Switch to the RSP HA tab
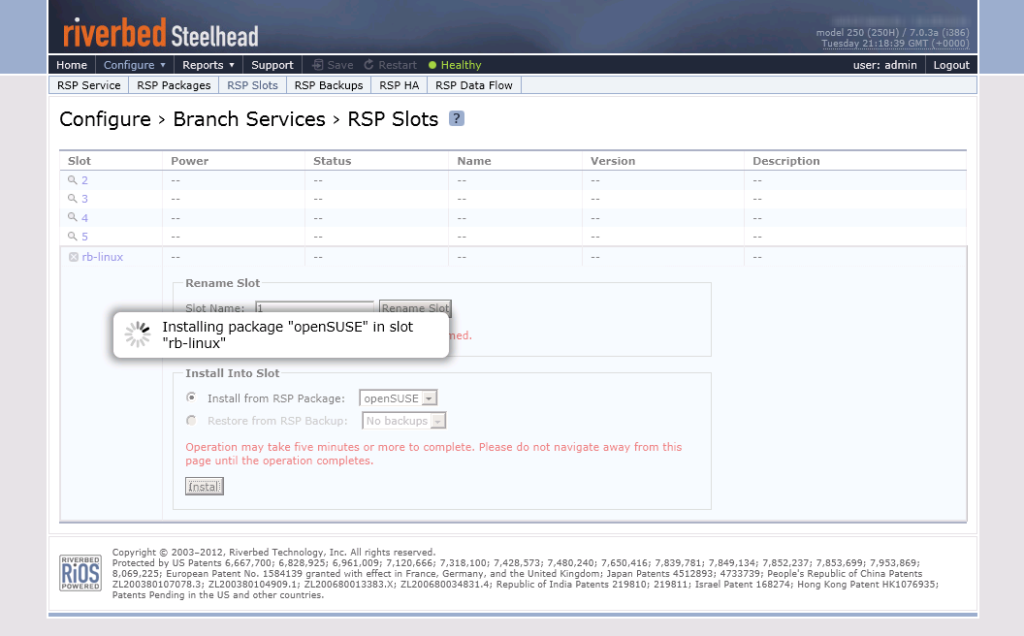Viewport: 1024px width, 636px height. click(x=399, y=85)
